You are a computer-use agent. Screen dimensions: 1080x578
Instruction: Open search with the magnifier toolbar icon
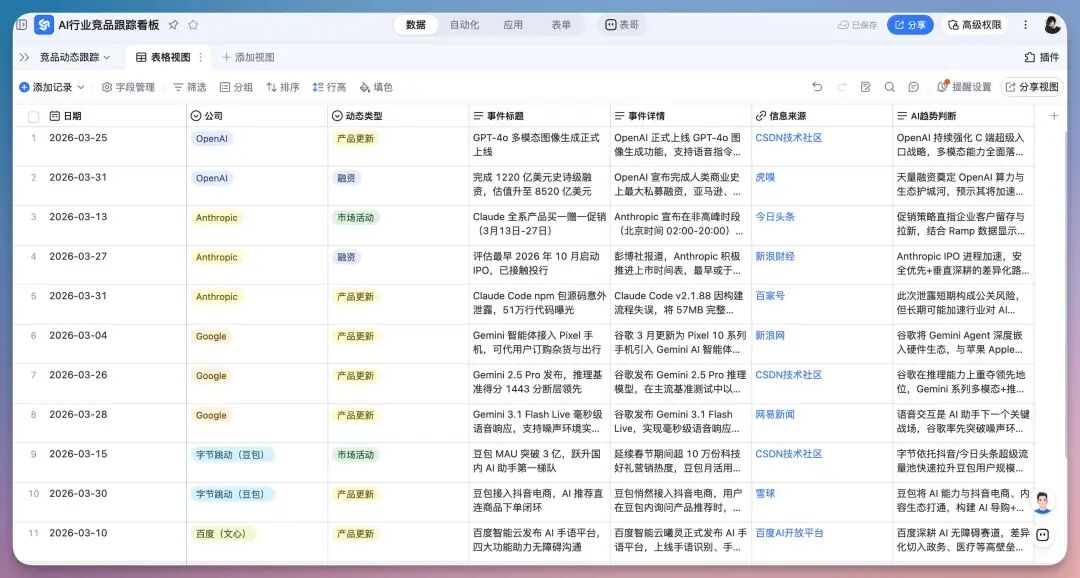pos(889,87)
